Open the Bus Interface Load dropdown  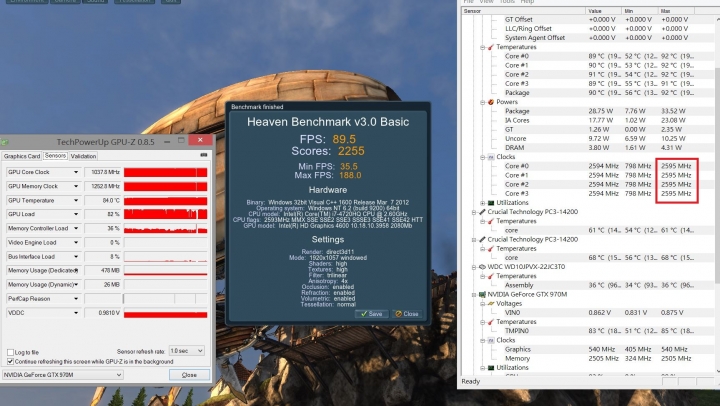coord(76,256)
